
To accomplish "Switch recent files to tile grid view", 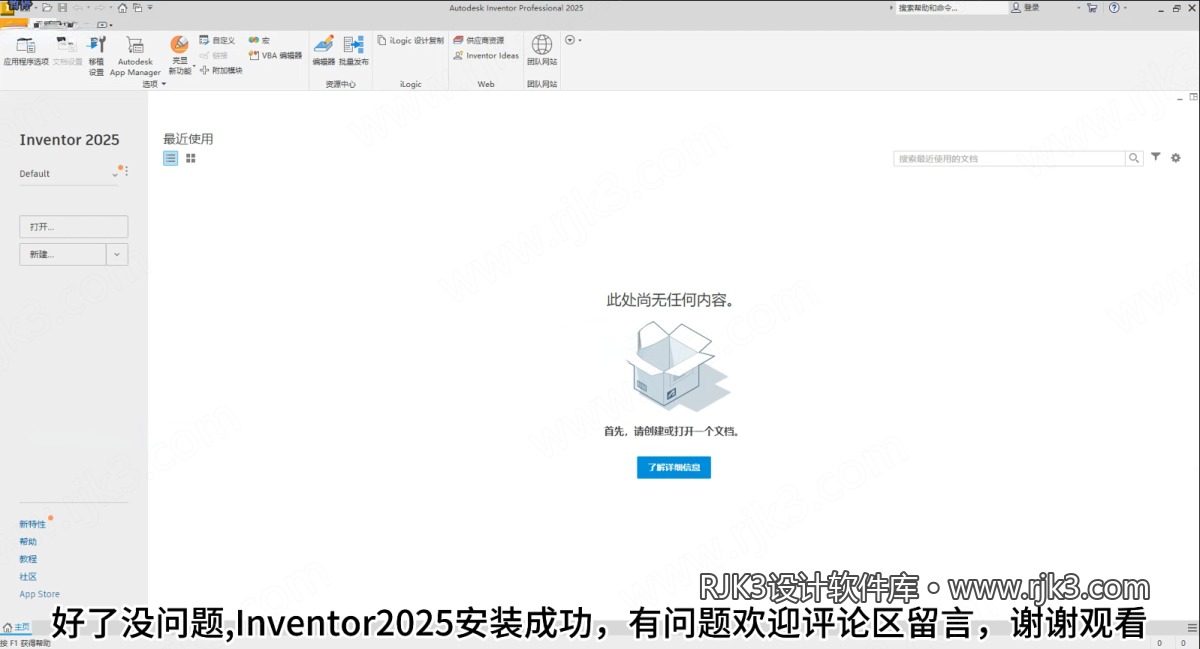I will 191,158.
